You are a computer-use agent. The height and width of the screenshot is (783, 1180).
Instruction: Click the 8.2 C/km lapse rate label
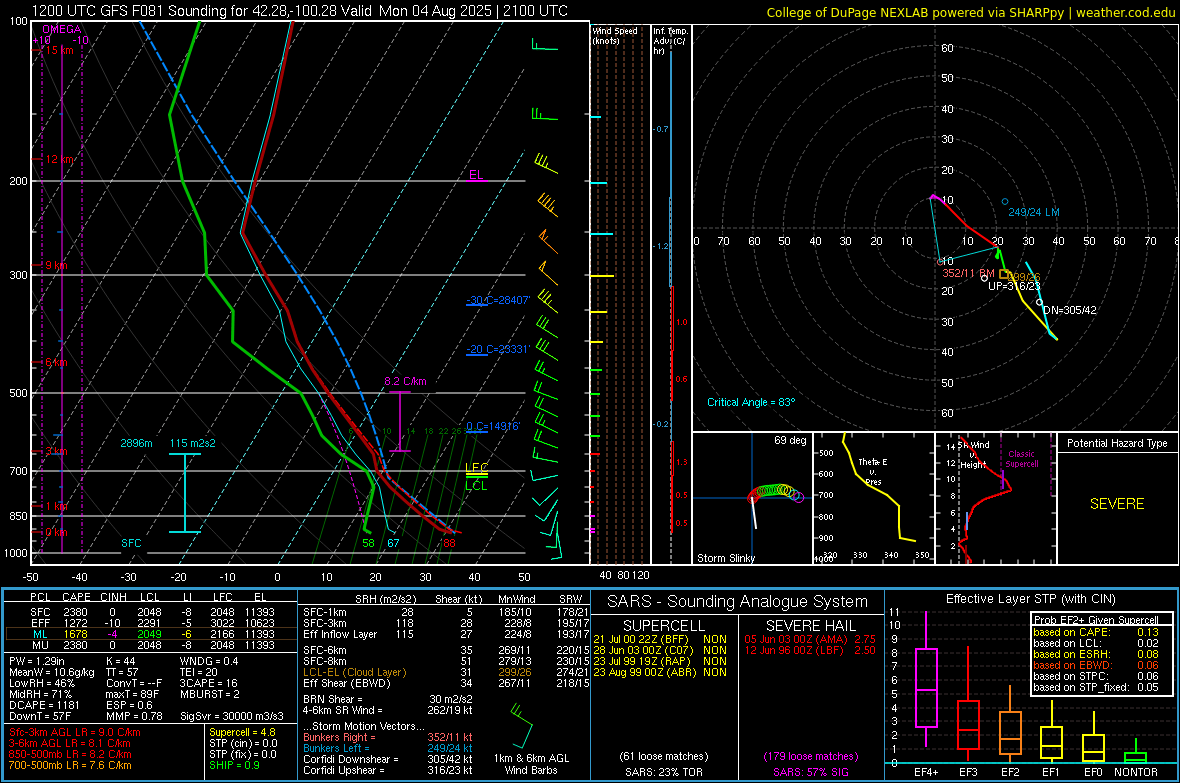(x=405, y=382)
